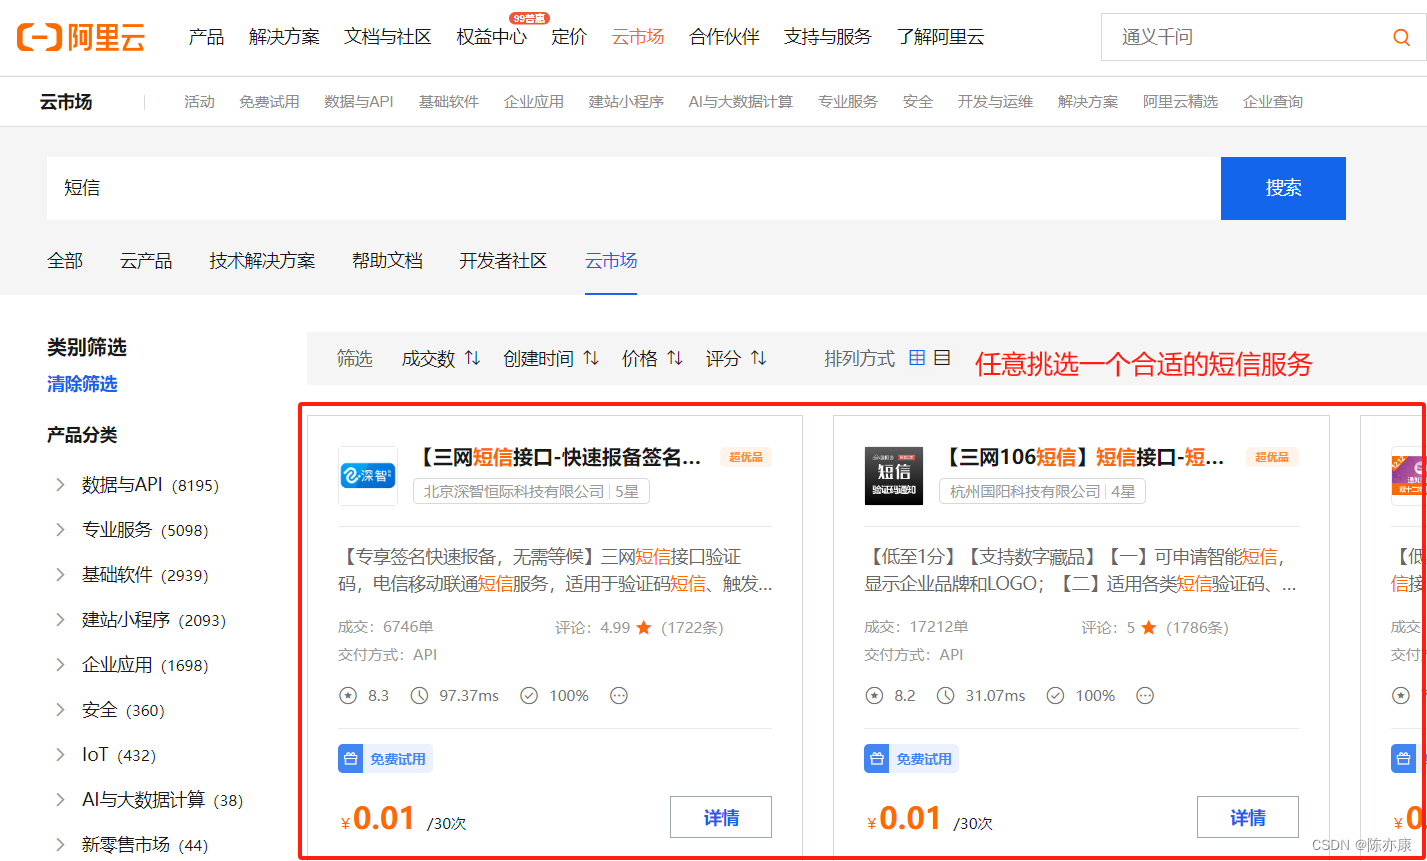Click the 北京深智恒际科技有限公司 vendor tag
This screenshot has height=861, width=1427.
[x=531, y=491]
